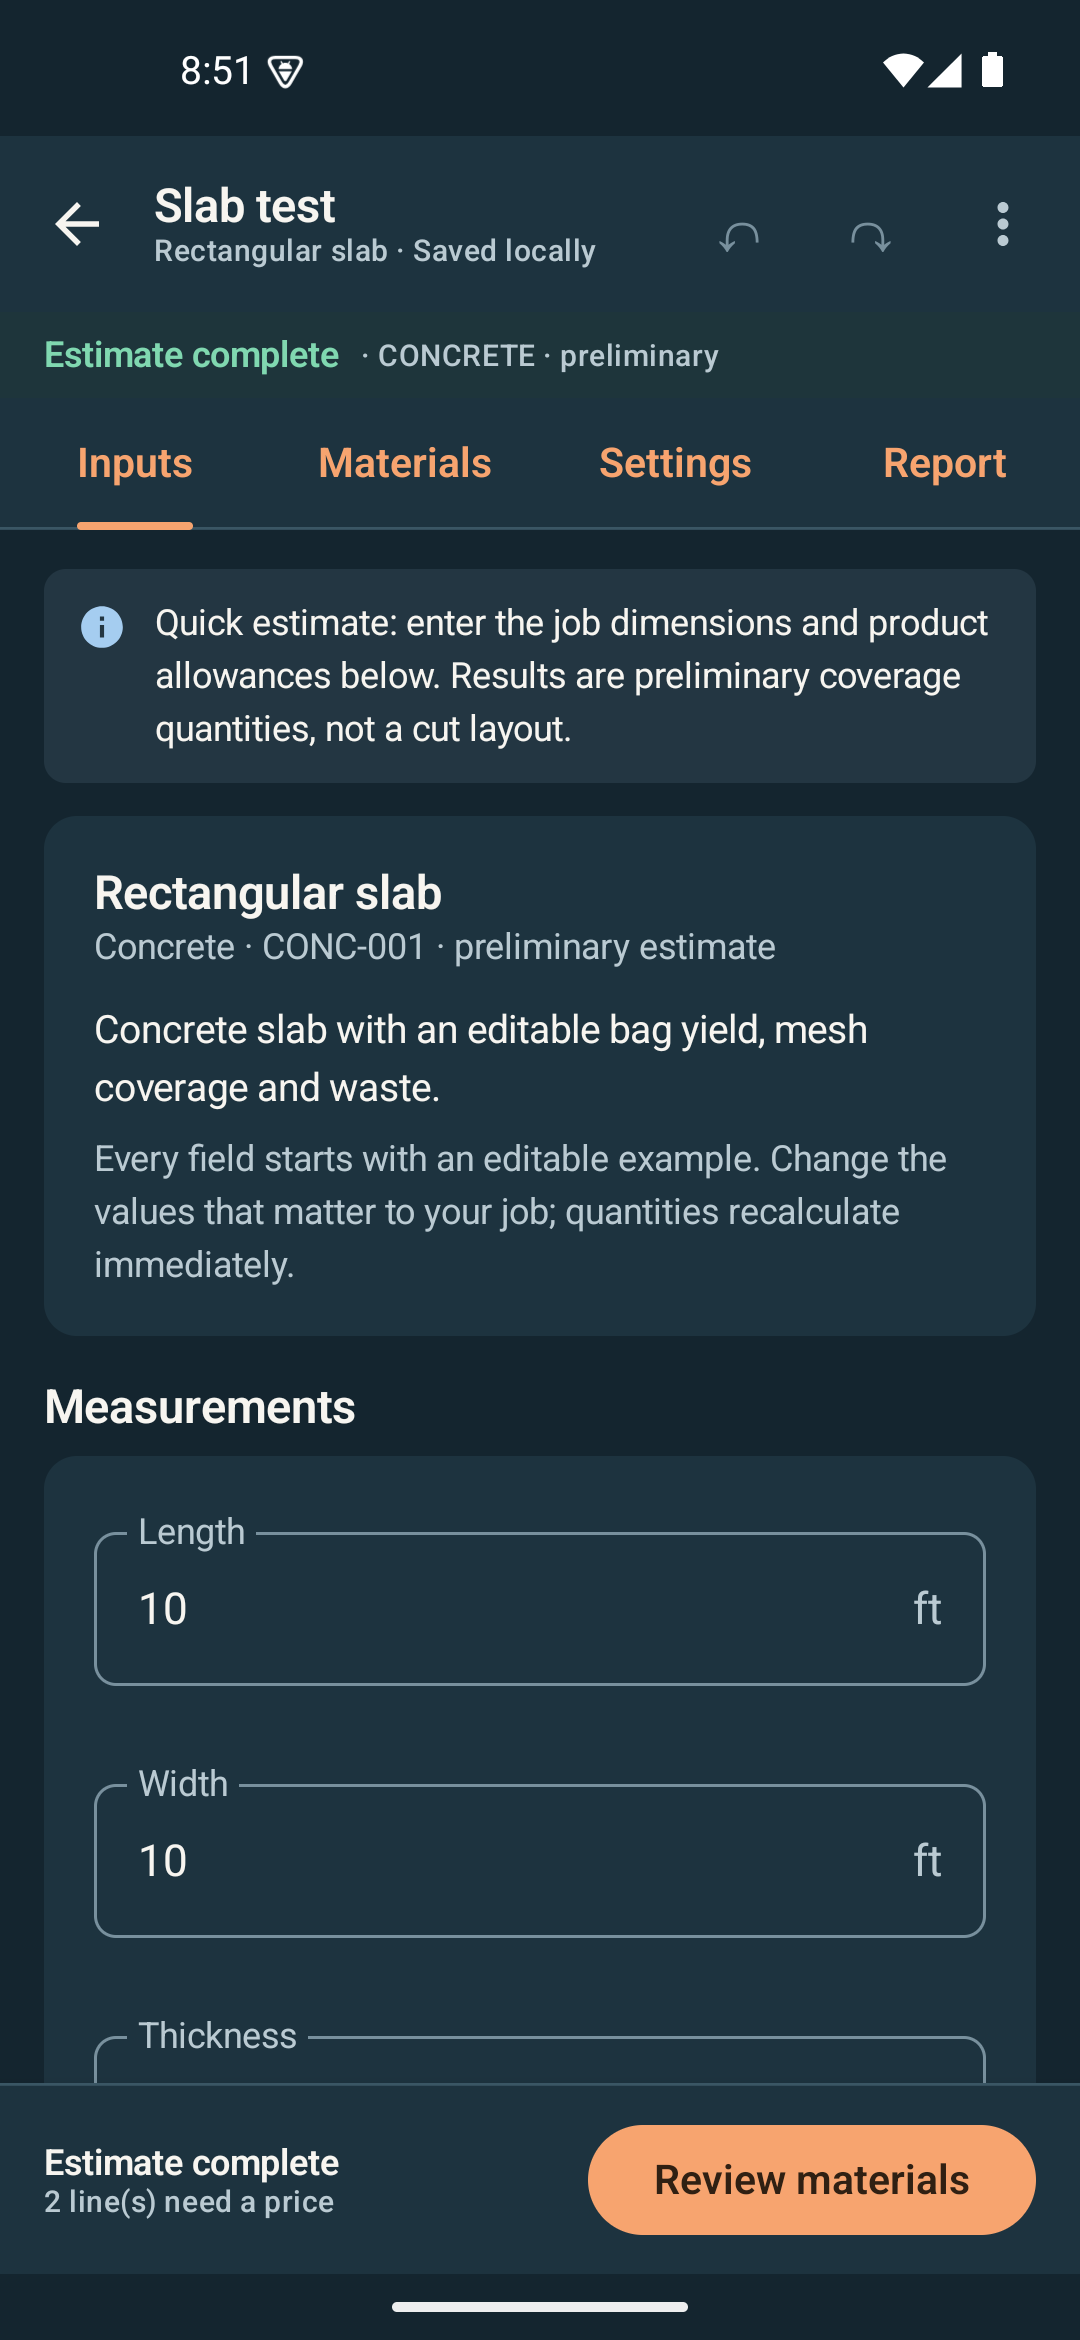This screenshot has width=1080, height=2340.
Task: Tap the battery status icon
Action: (x=992, y=70)
